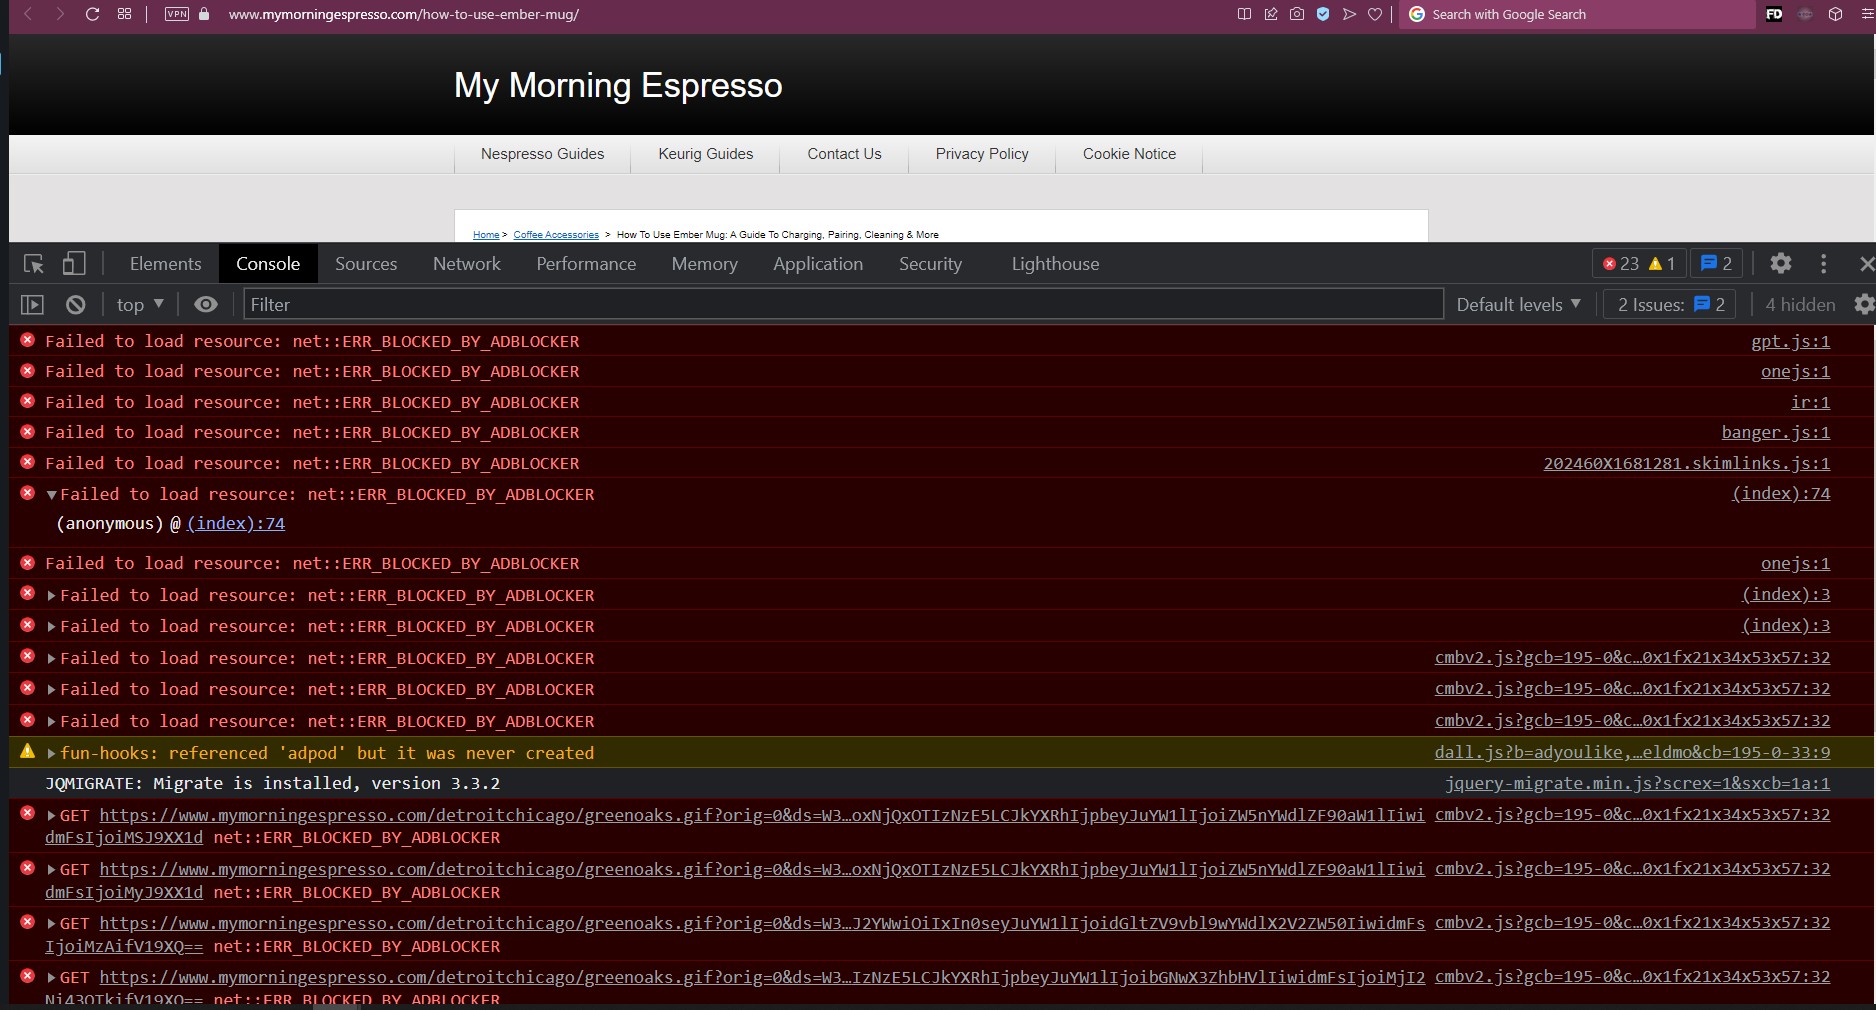Open the Default levels dropdown

(1519, 305)
